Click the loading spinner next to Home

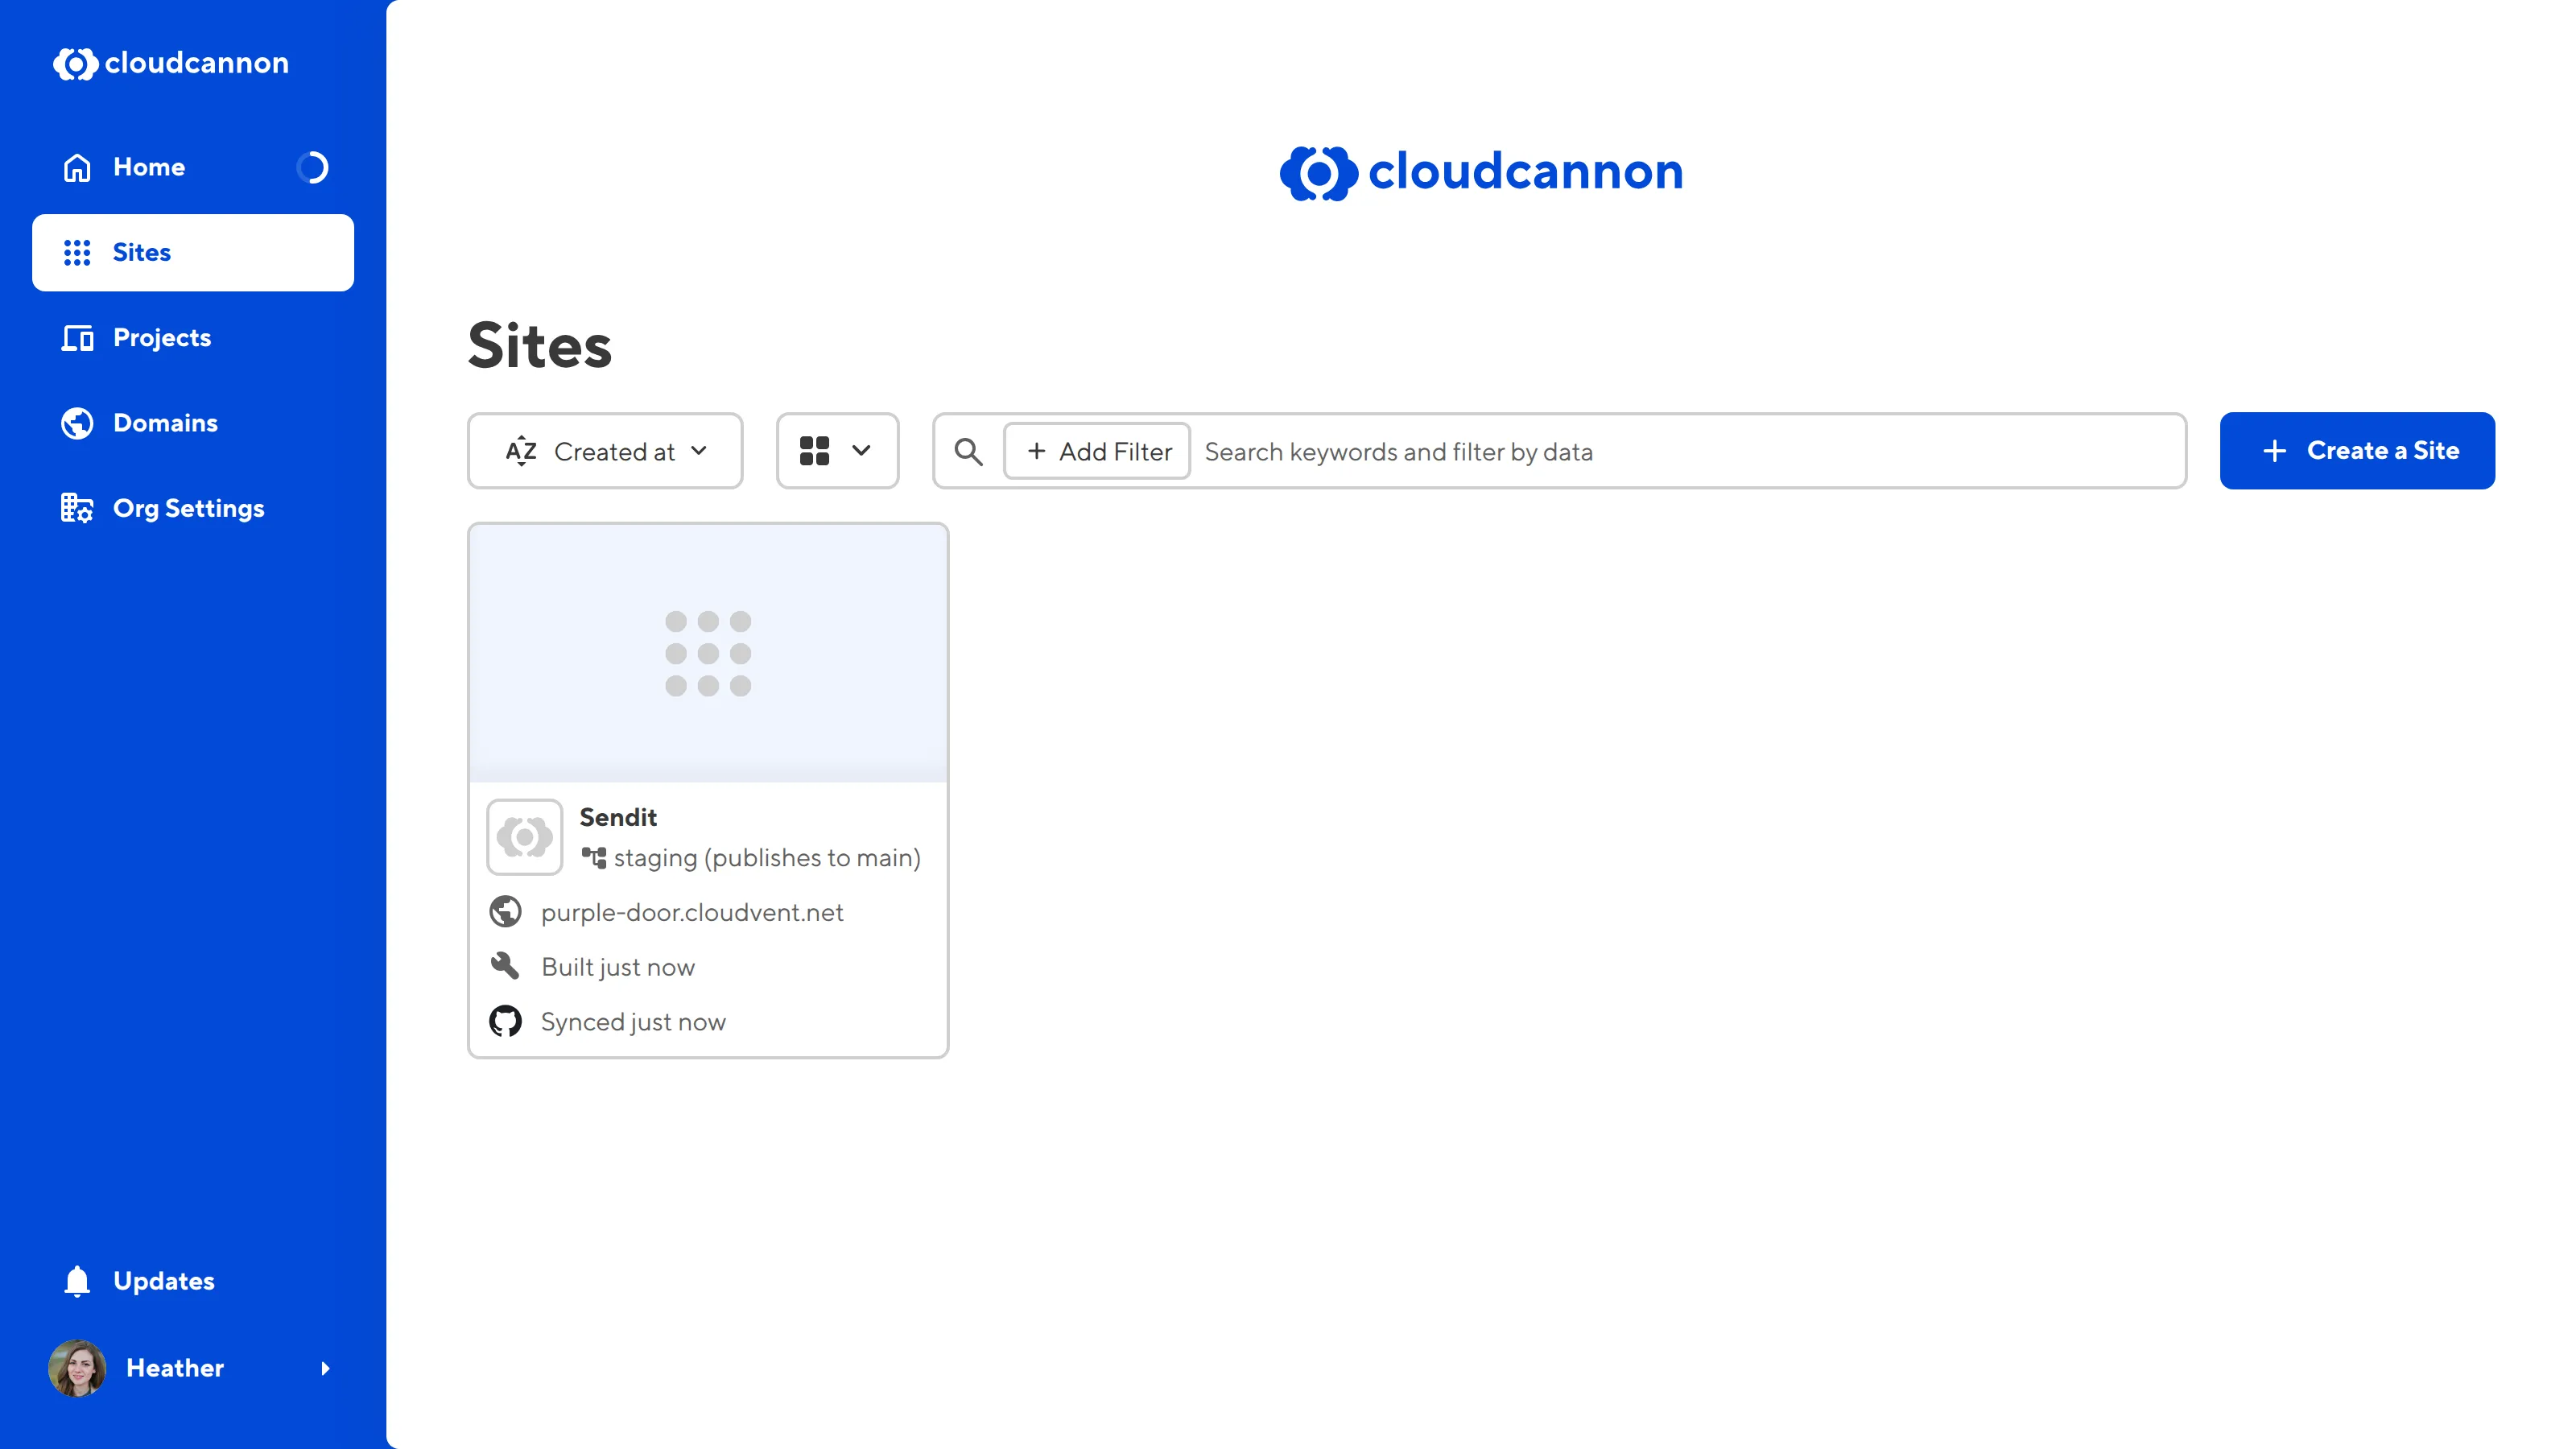[x=313, y=167]
